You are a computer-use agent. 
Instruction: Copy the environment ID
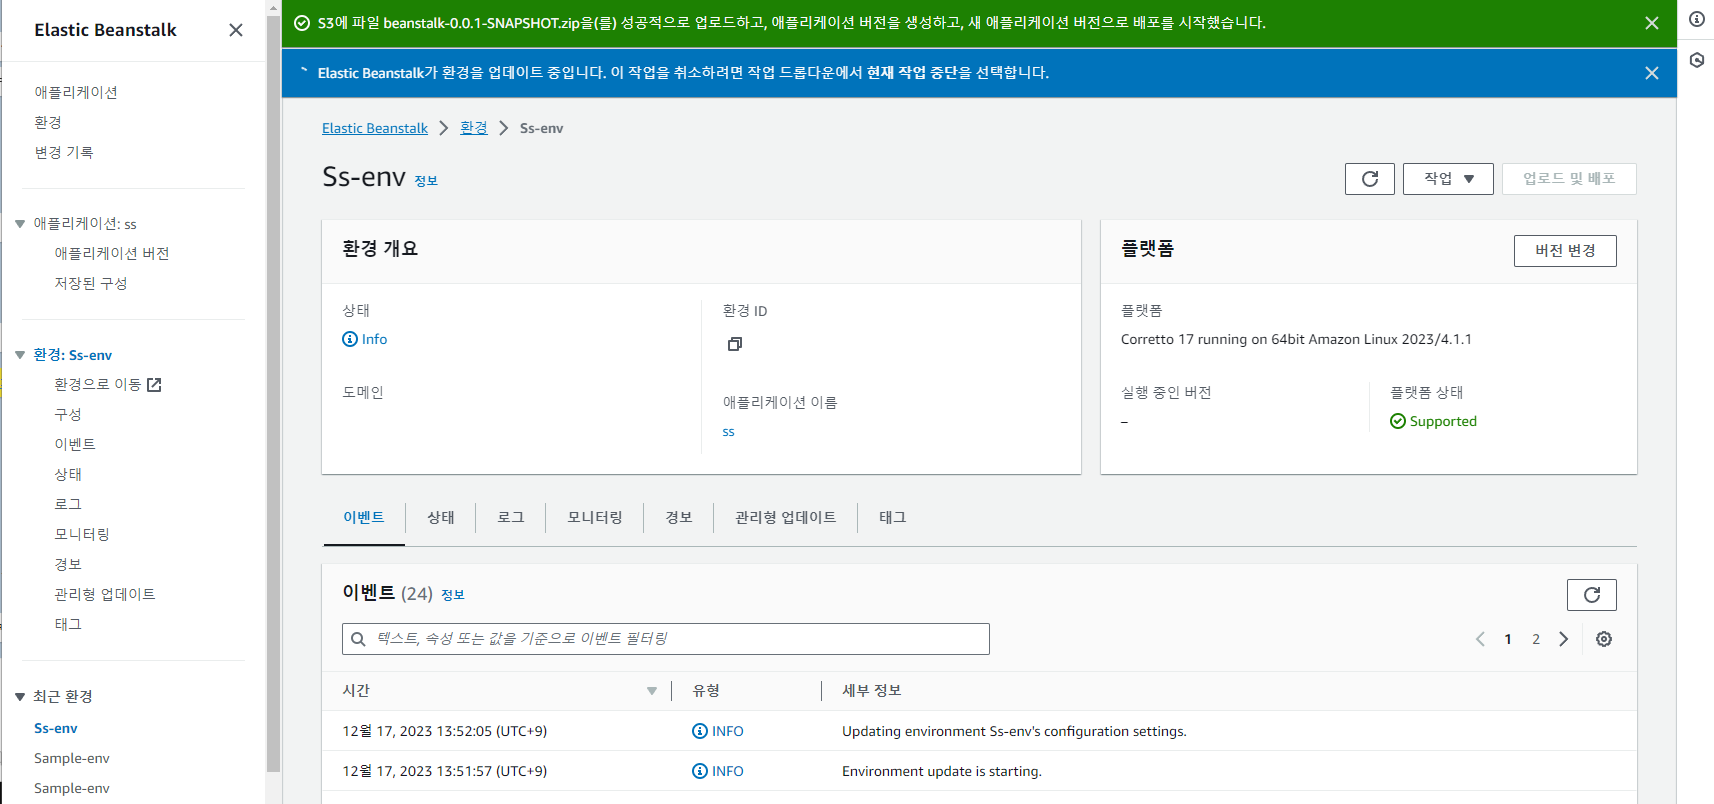point(734,344)
